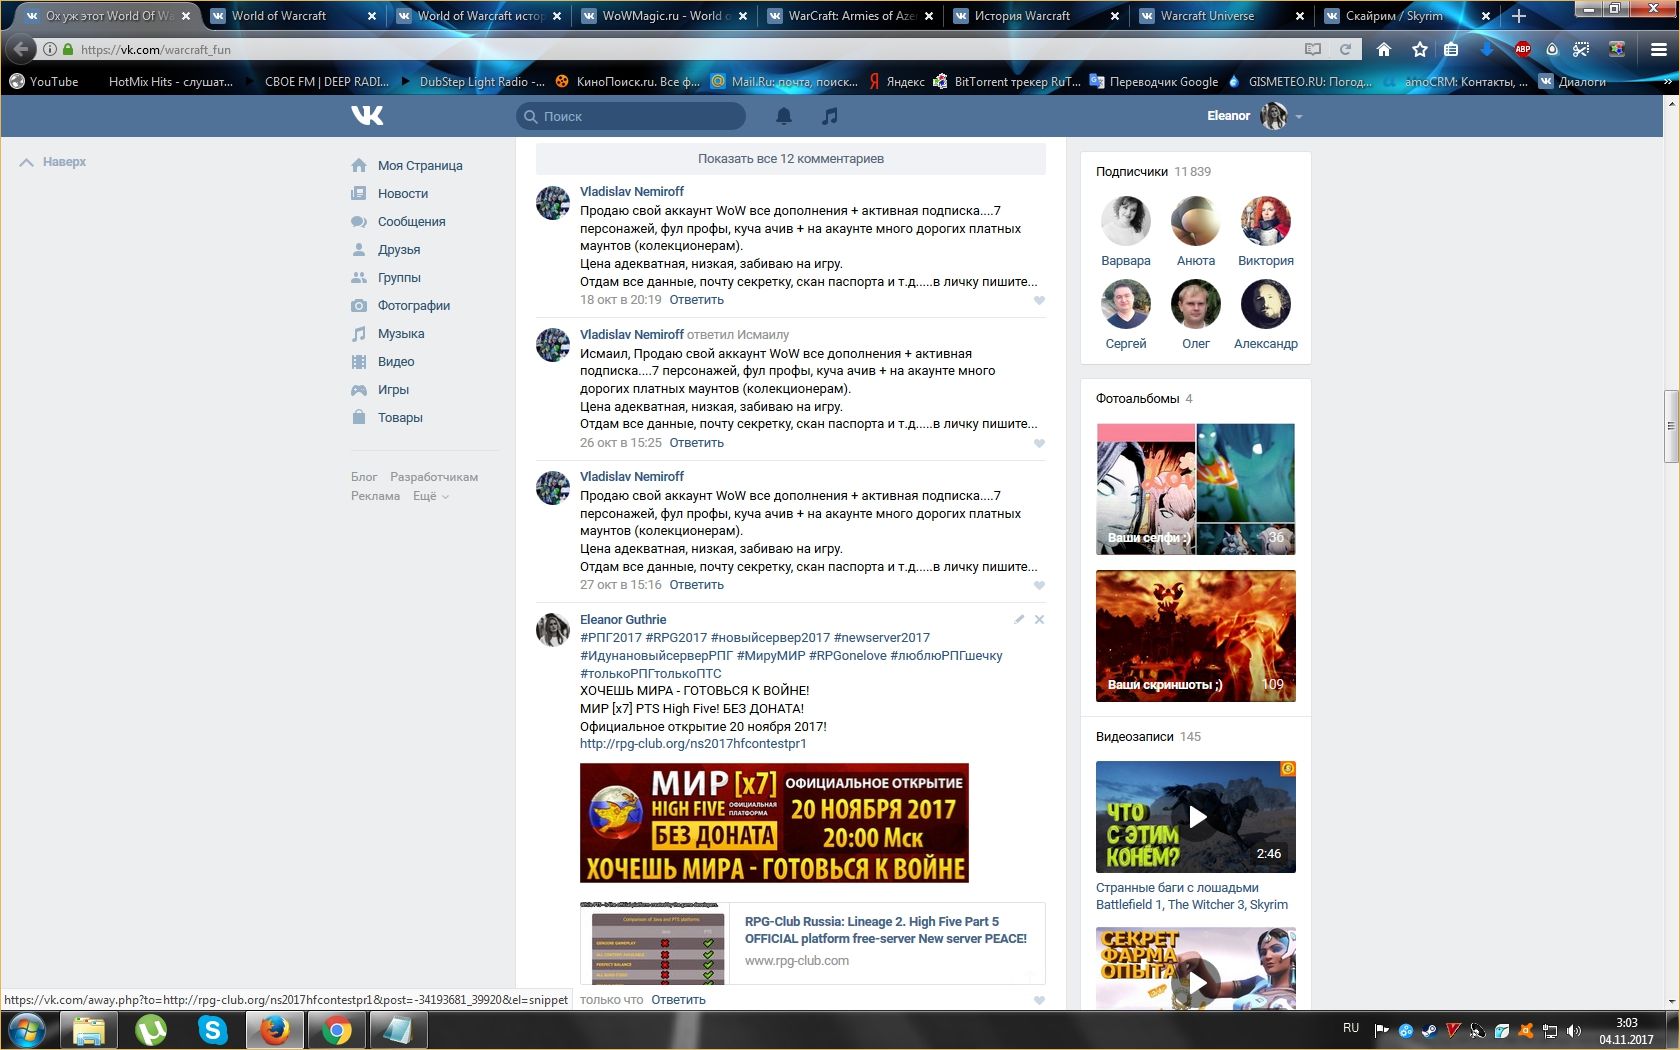The width and height of the screenshot is (1680, 1050).
Task: Open Eleanor profile menu dropdown arrow
Action: [1299, 117]
